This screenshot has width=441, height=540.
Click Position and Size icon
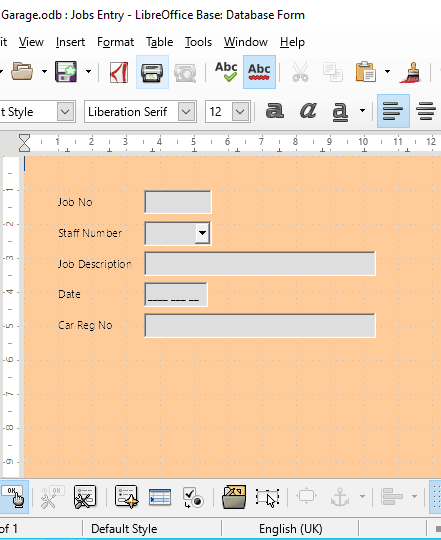[306, 496]
